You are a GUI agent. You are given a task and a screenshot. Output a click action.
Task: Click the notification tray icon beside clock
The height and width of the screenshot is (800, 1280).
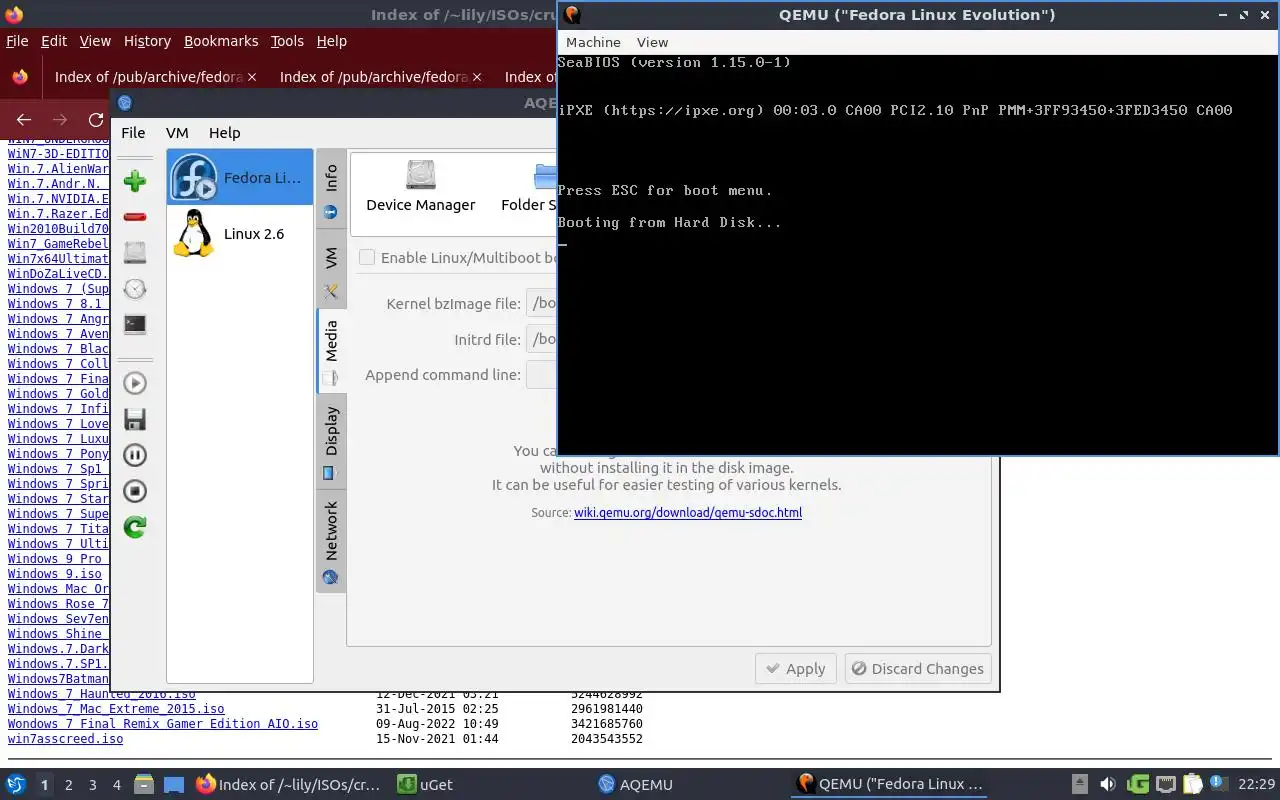1218,784
